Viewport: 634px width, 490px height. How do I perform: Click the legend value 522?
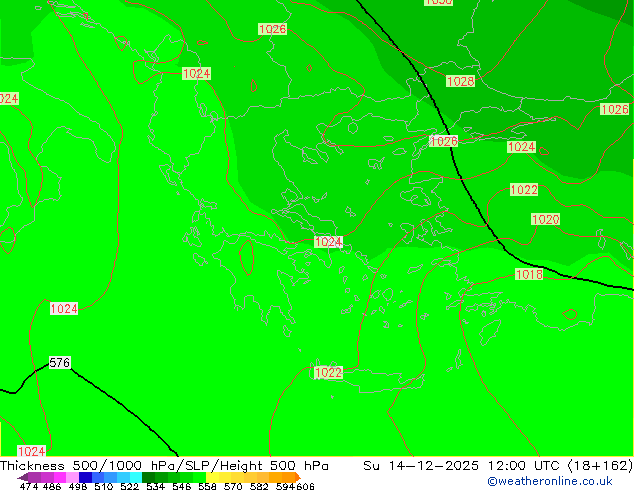(129, 486)
